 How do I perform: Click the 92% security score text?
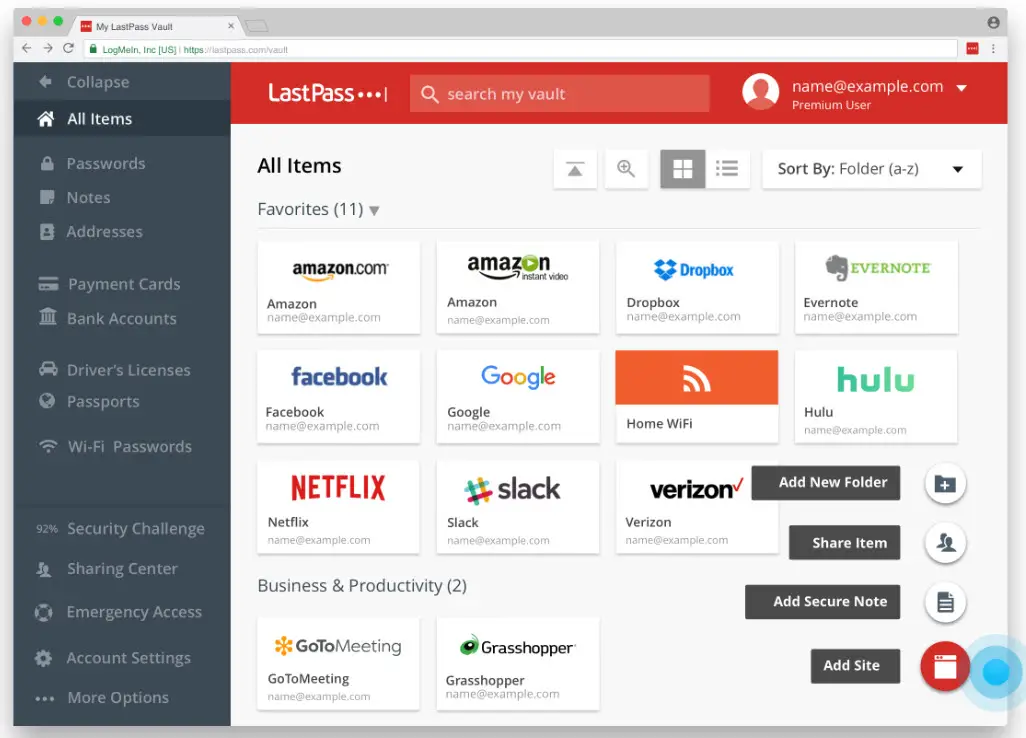47,529
